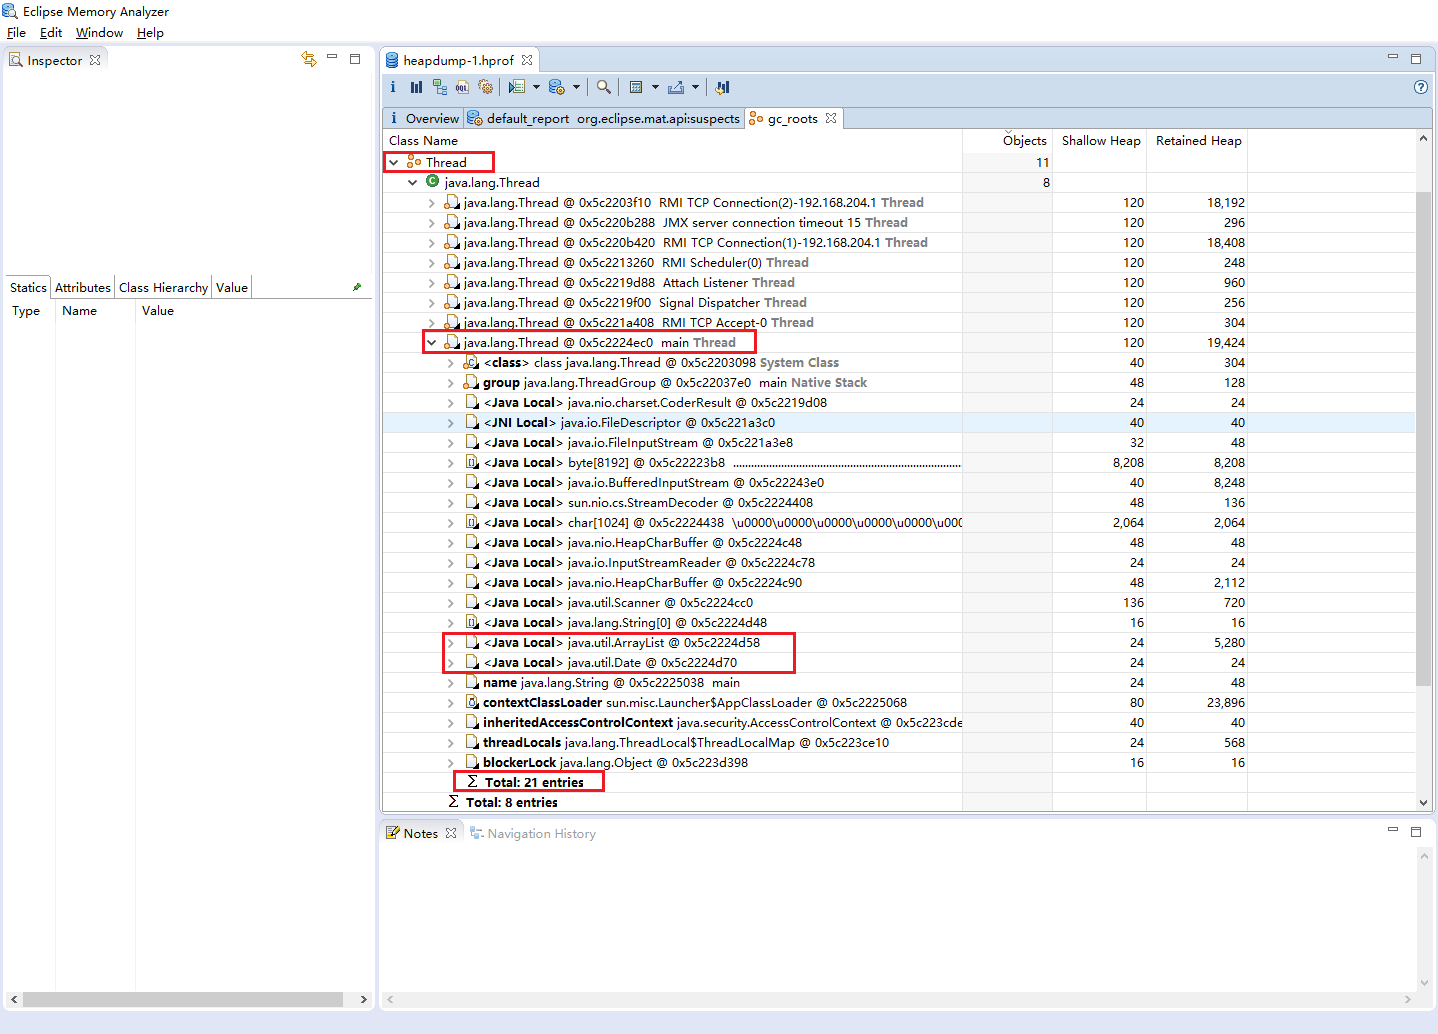
Task: Switch to the Navigation History tab
Action: tap(533, 833)
